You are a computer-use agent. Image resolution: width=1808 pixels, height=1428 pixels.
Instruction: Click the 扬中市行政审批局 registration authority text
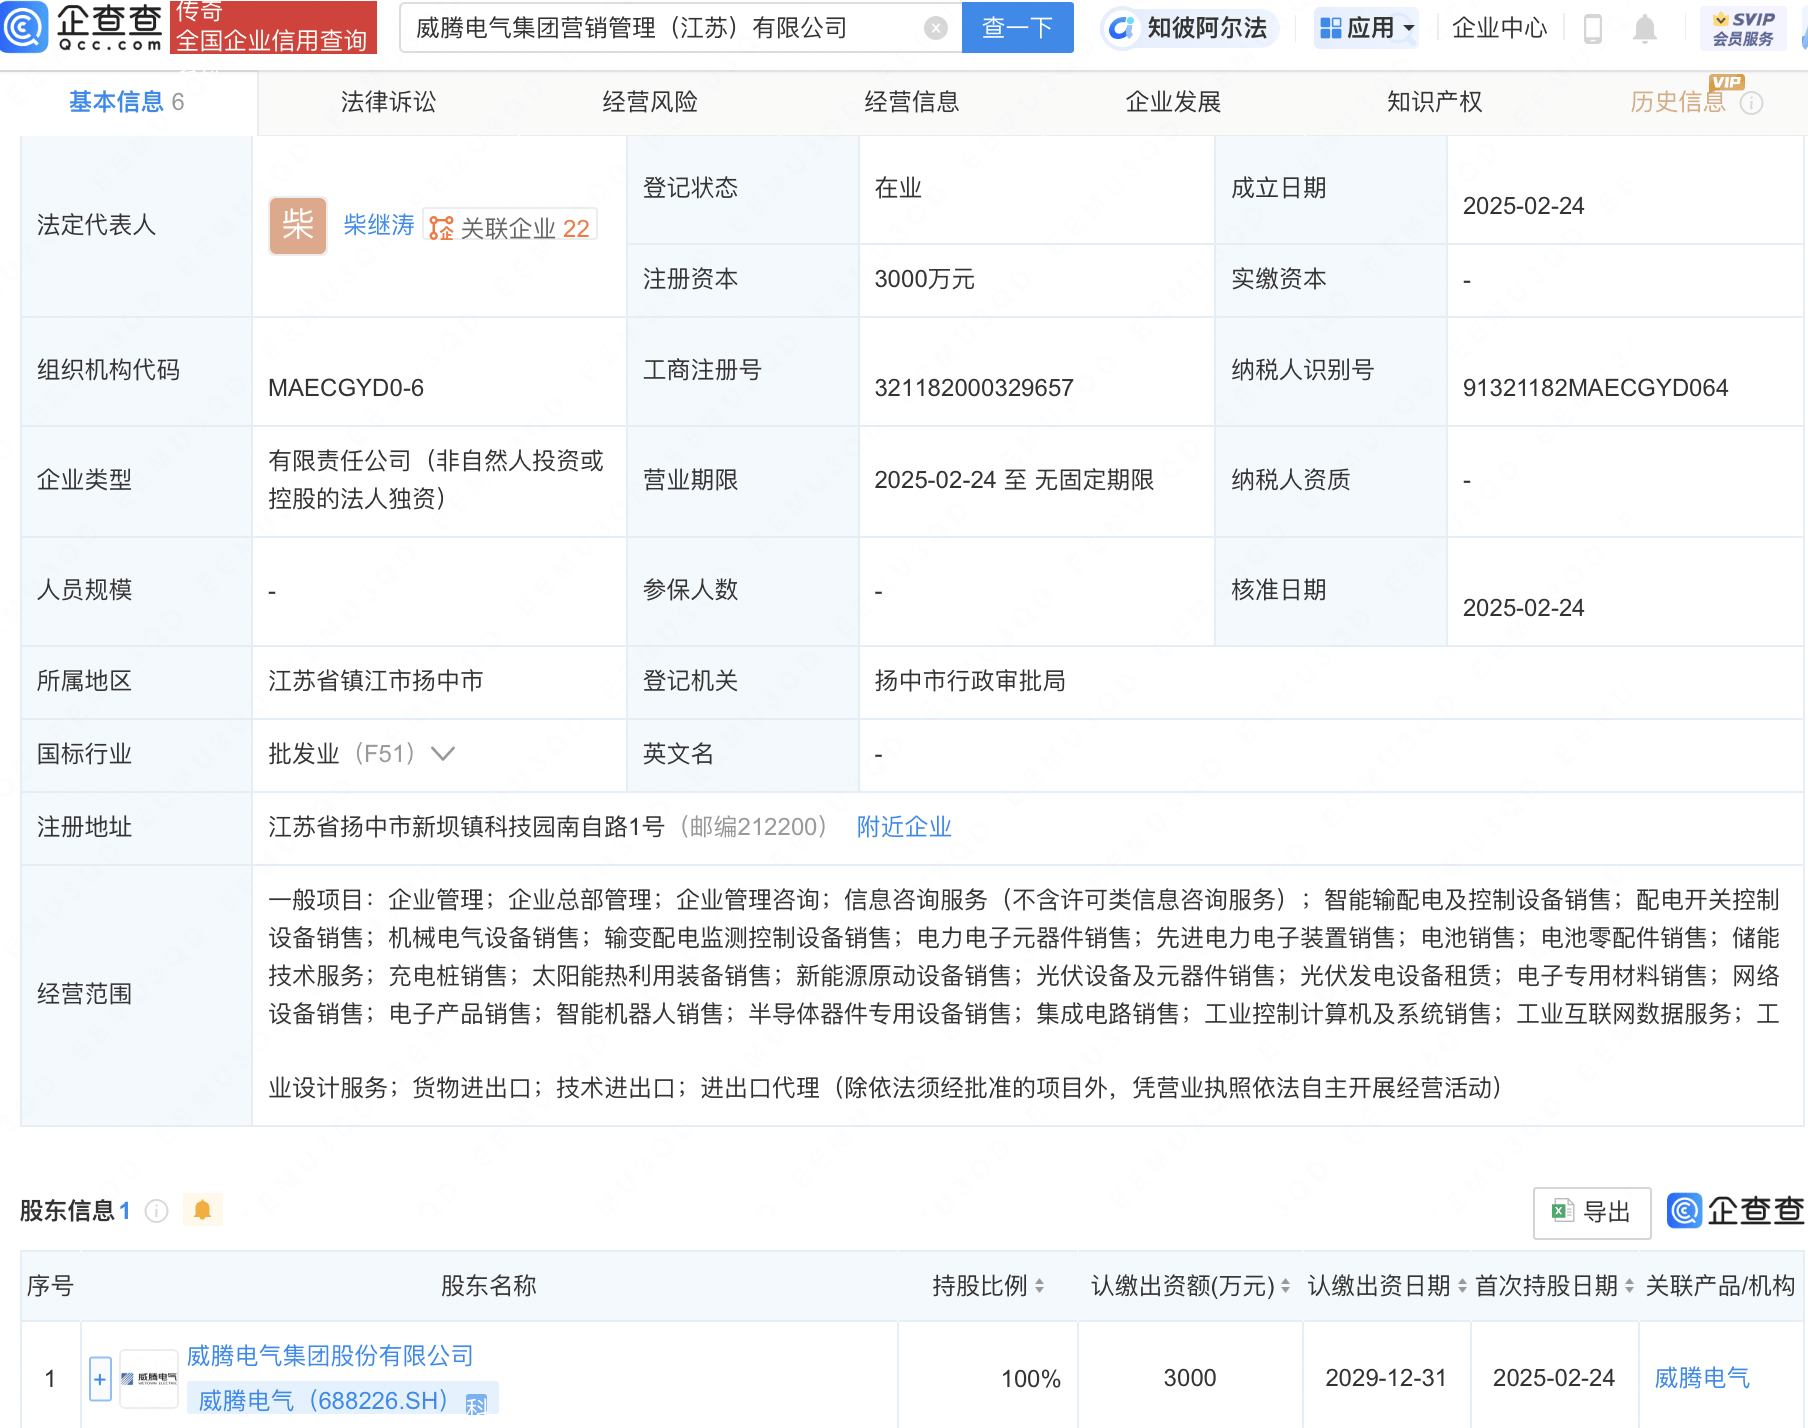(x=970, y=681)
